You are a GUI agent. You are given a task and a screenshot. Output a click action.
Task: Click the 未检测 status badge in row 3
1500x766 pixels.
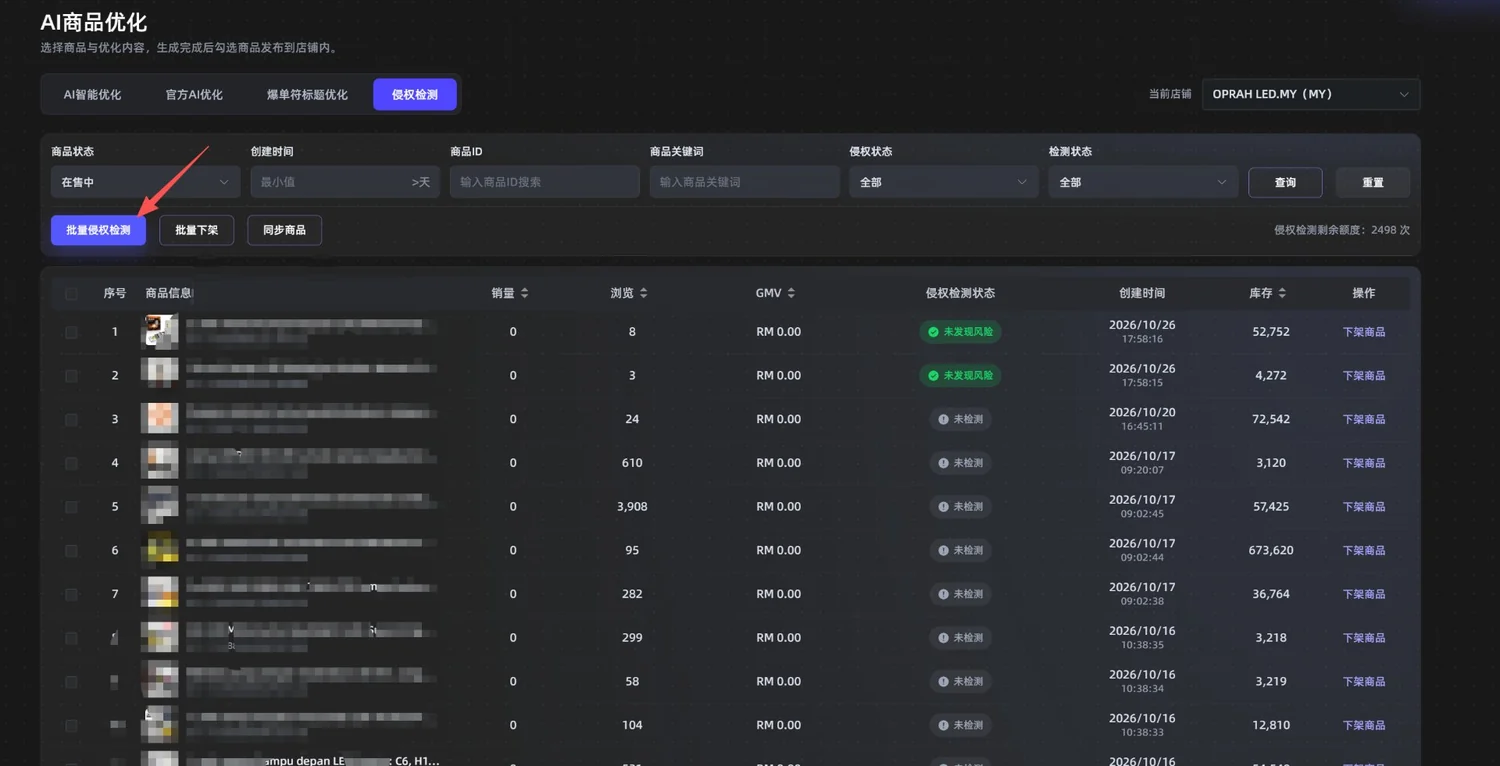[x=960, y=419]
